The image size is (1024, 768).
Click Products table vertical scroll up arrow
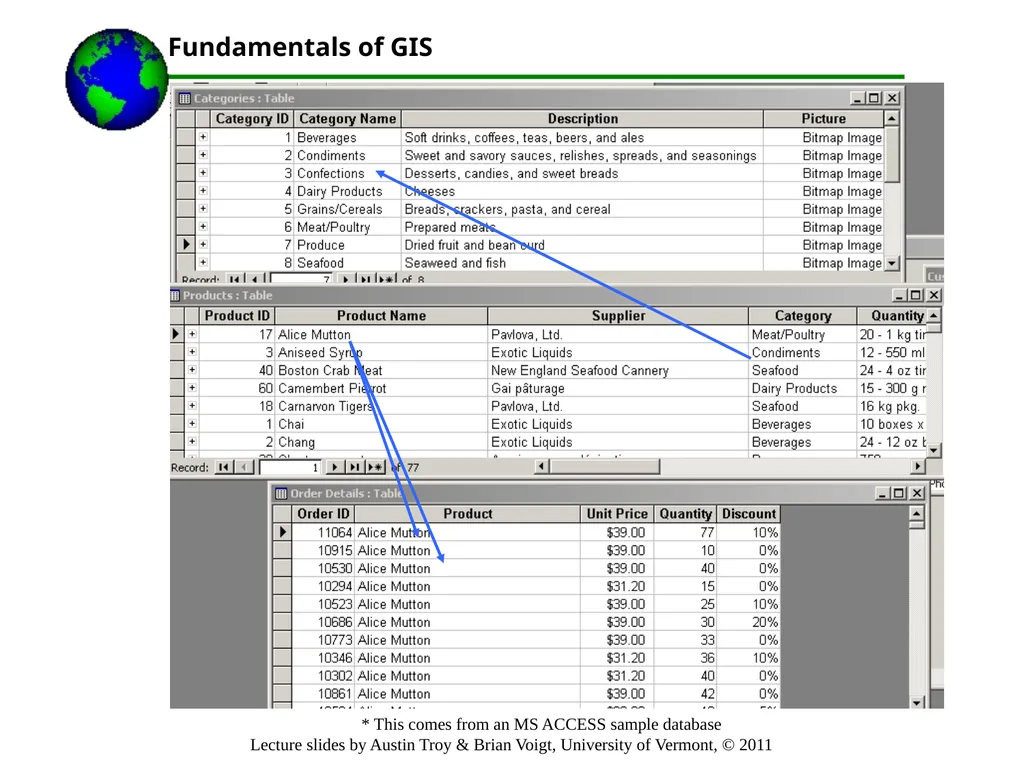tap(934, 315)
